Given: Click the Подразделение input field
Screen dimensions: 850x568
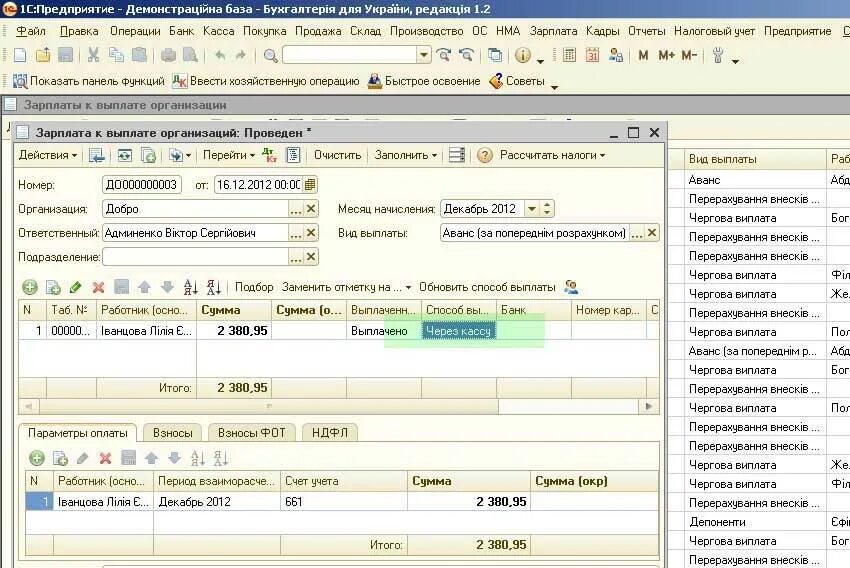Looking at the screenshot, I should [195, 256].
